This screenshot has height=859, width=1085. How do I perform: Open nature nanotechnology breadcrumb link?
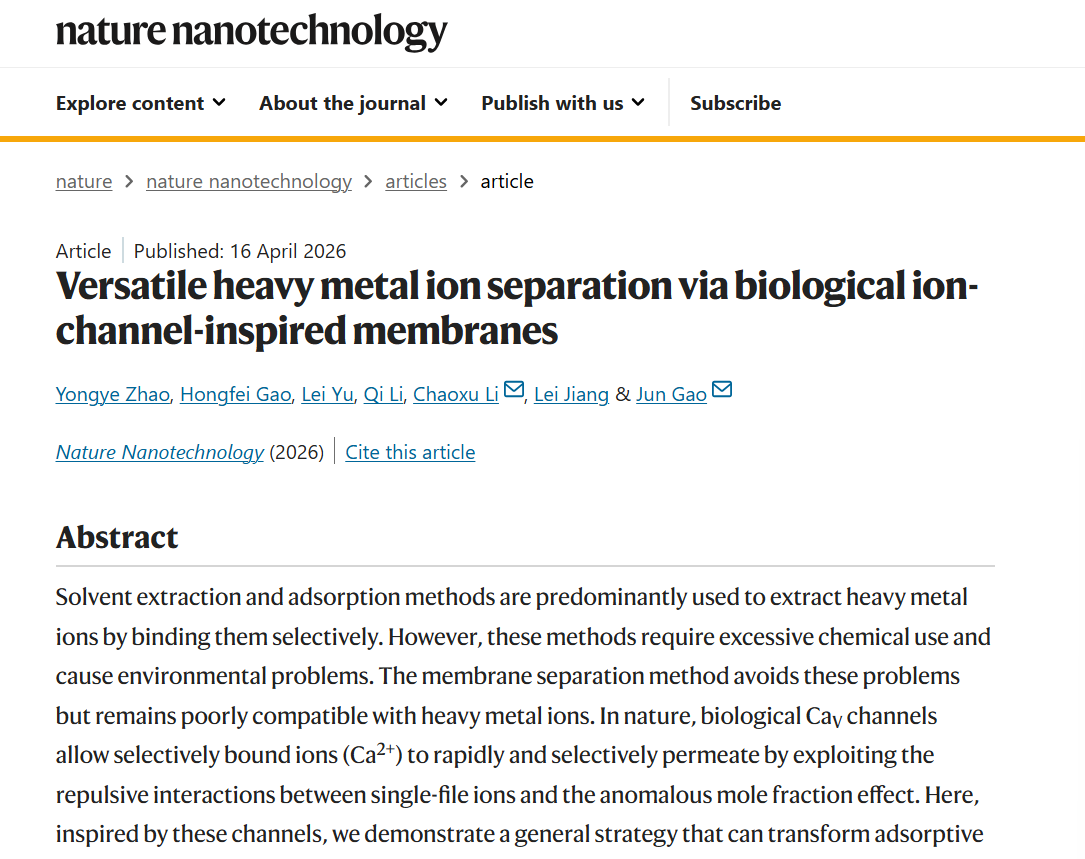click(249, 181)
